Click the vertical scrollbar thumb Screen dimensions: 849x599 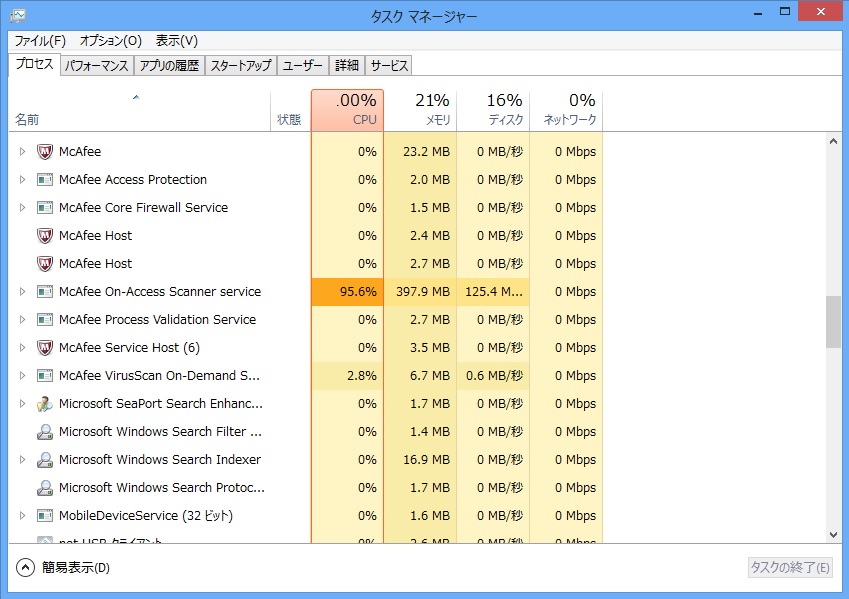[833, 321]
